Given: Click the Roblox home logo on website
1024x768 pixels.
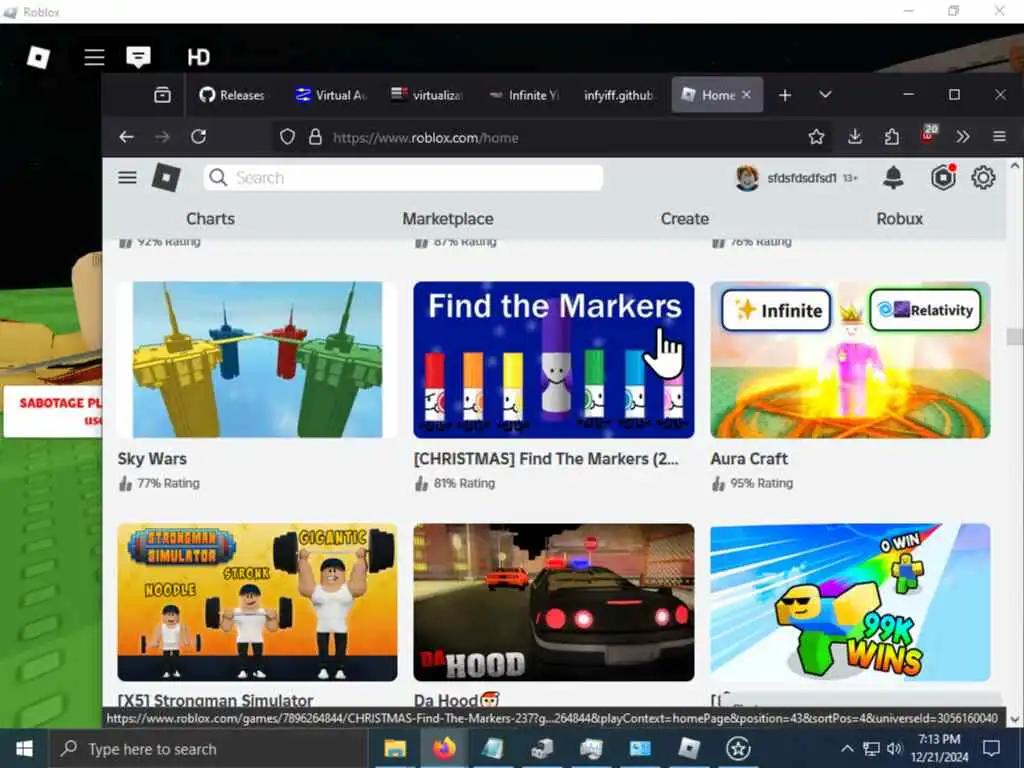Looking at the screenshot, I should (166, 178).
